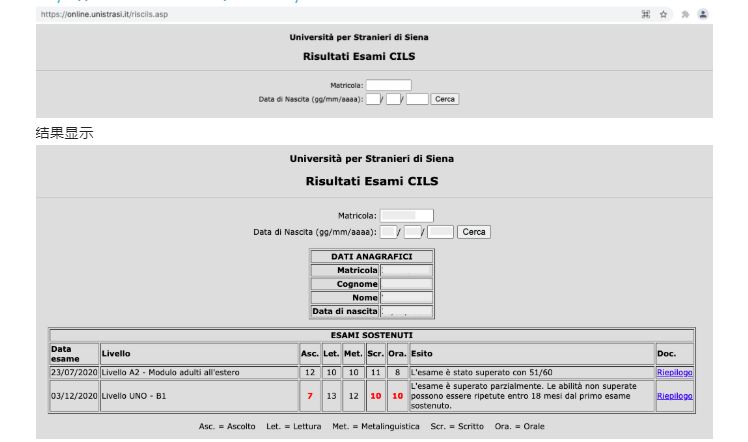Click the upper birth year field
Viewport: 748px width, 442px height.
[x=417, y=99]
